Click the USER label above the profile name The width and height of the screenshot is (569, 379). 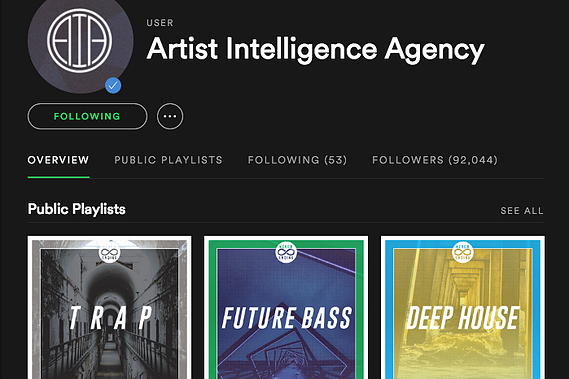(x=160, y=23)
